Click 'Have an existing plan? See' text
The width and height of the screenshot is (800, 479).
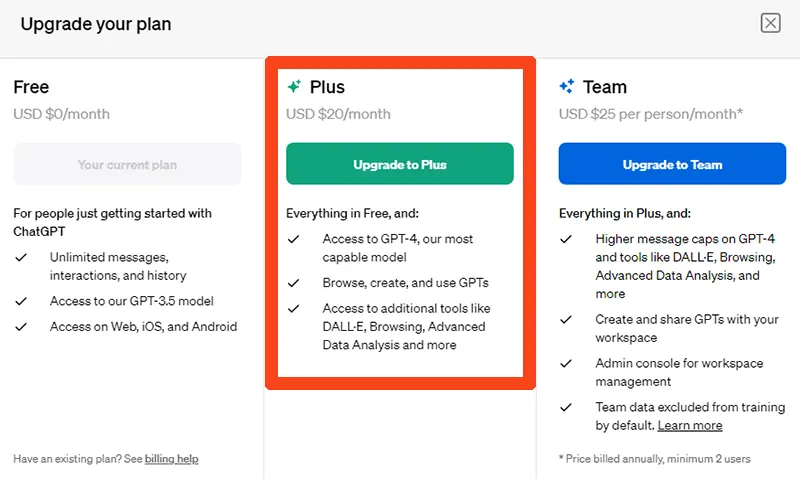coord(78,459)
